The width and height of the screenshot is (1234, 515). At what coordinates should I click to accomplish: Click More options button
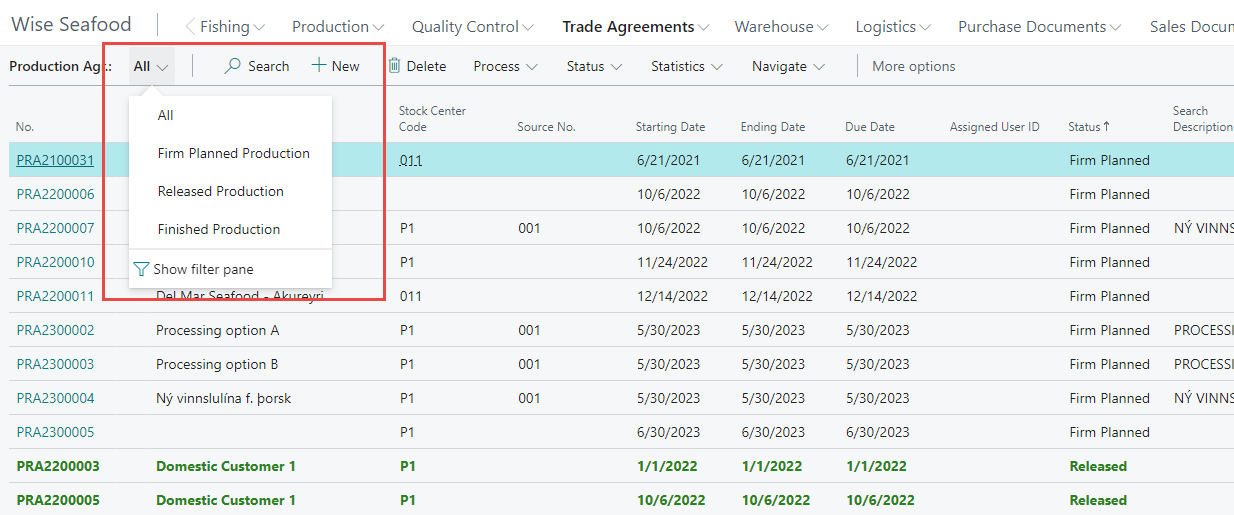tap(913, 66)
